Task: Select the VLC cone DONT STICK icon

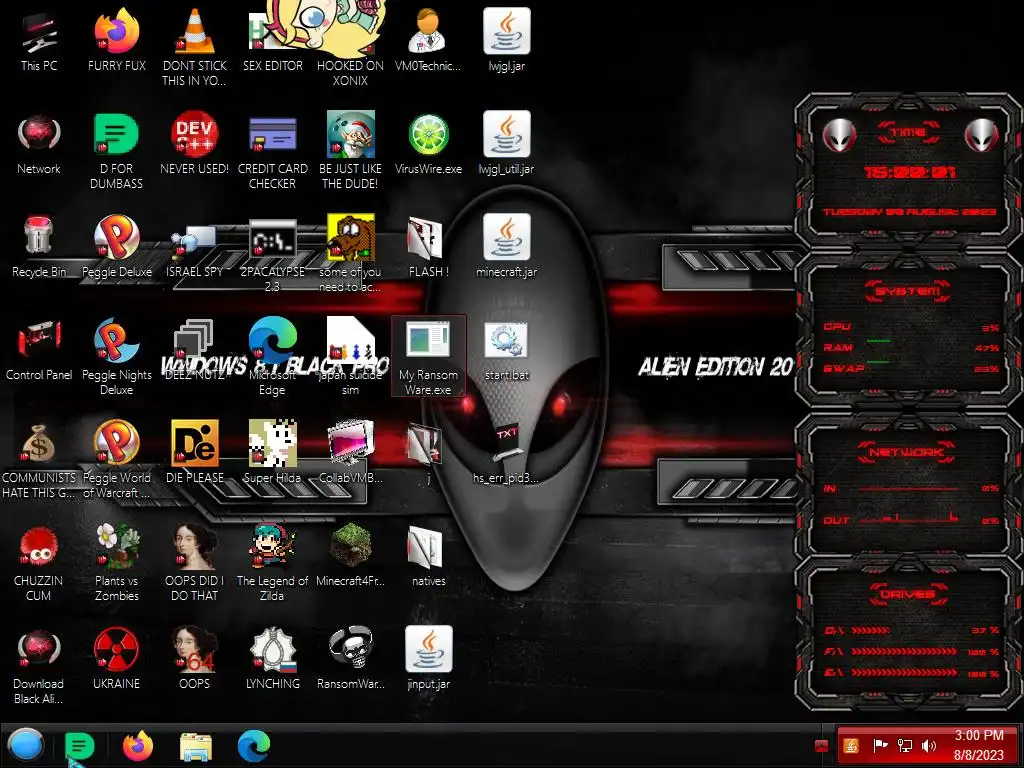Action: click(x=194, y=48)
